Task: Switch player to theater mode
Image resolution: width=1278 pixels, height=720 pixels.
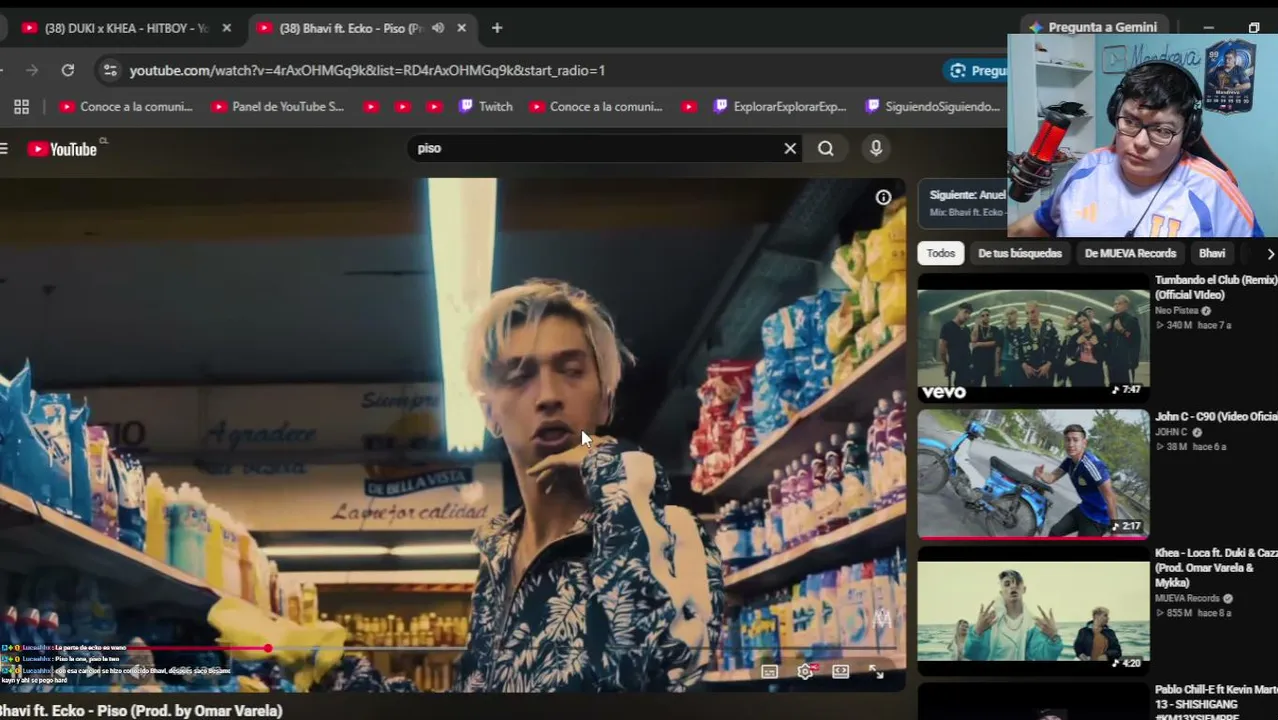Action: click(841, 672)
